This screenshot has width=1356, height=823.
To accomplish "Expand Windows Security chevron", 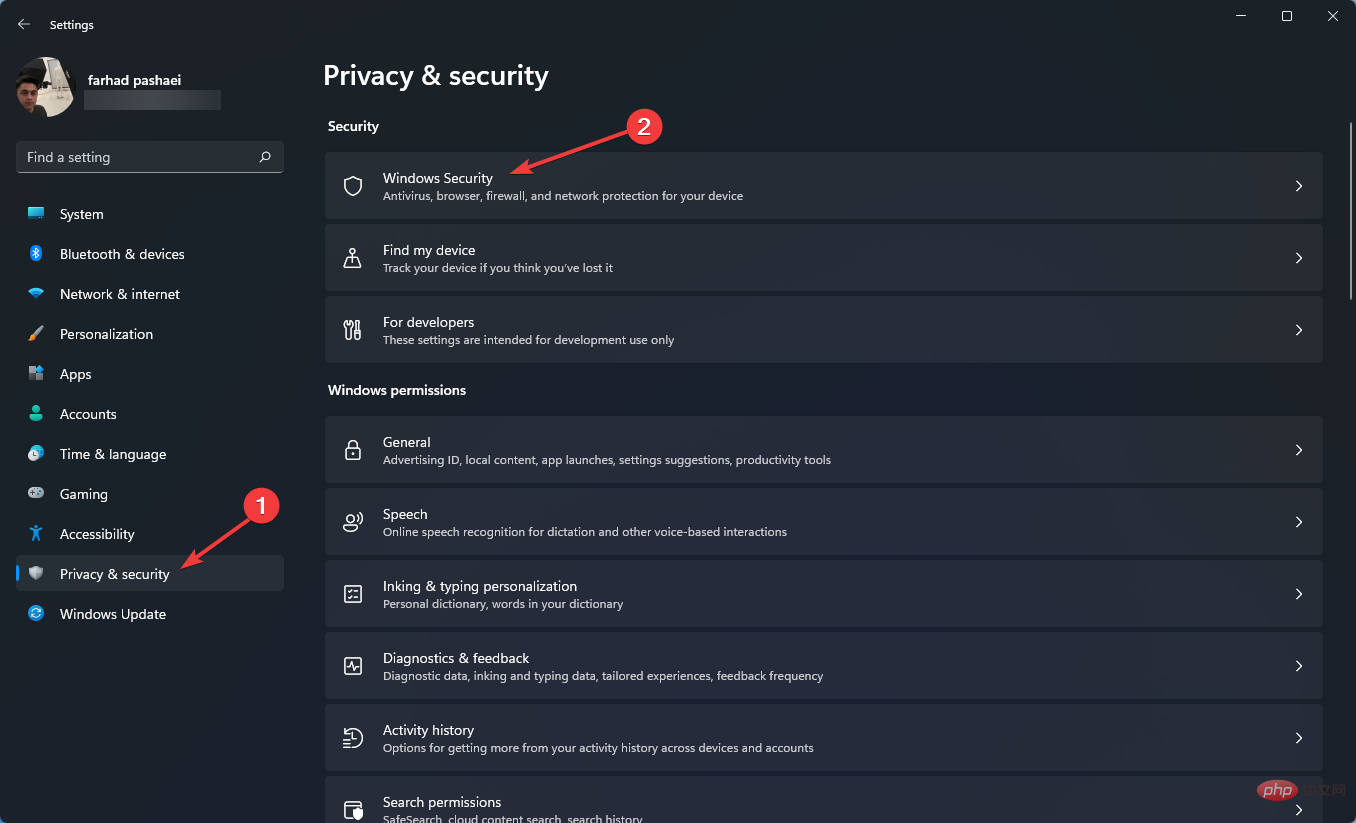I will (1299, 186).
